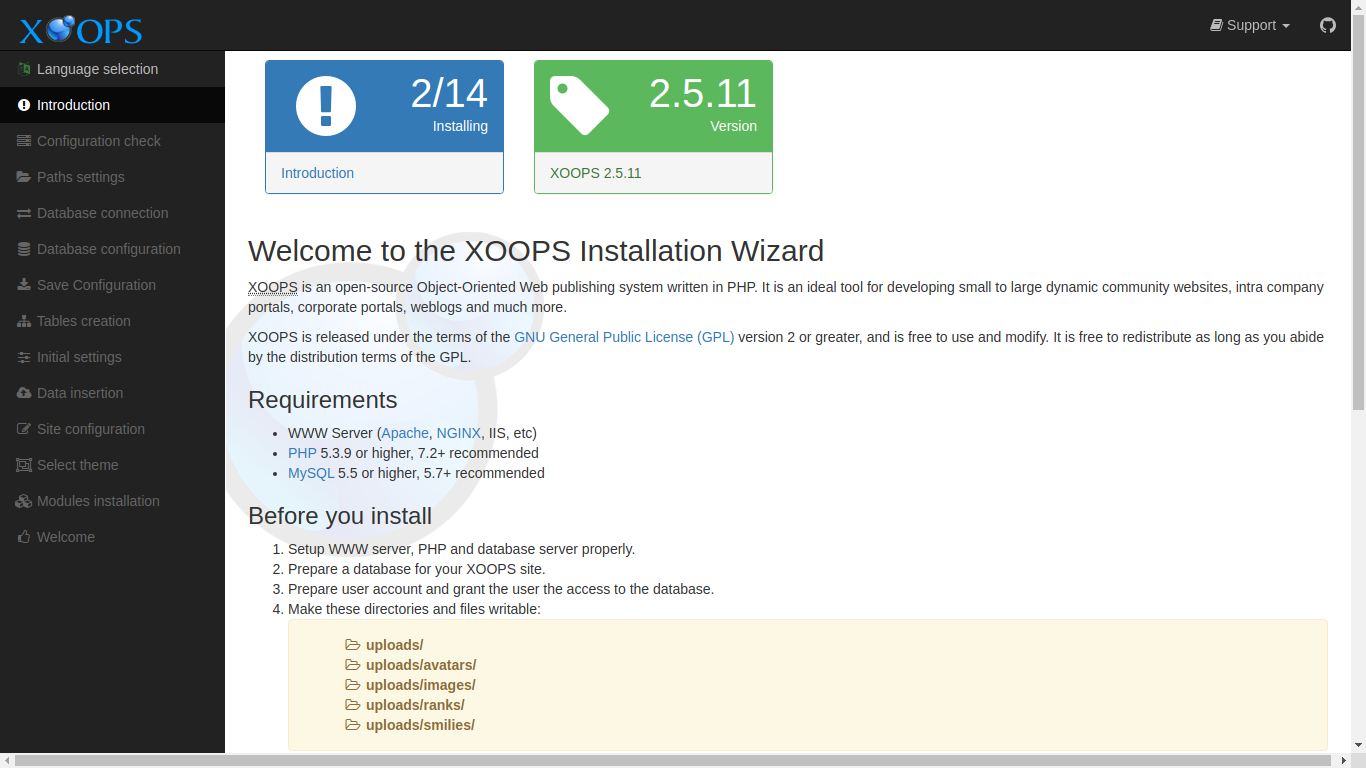Follow the MySQL link in Requirements
This screenshot has width=1366, height=768.
pos(310,473)
